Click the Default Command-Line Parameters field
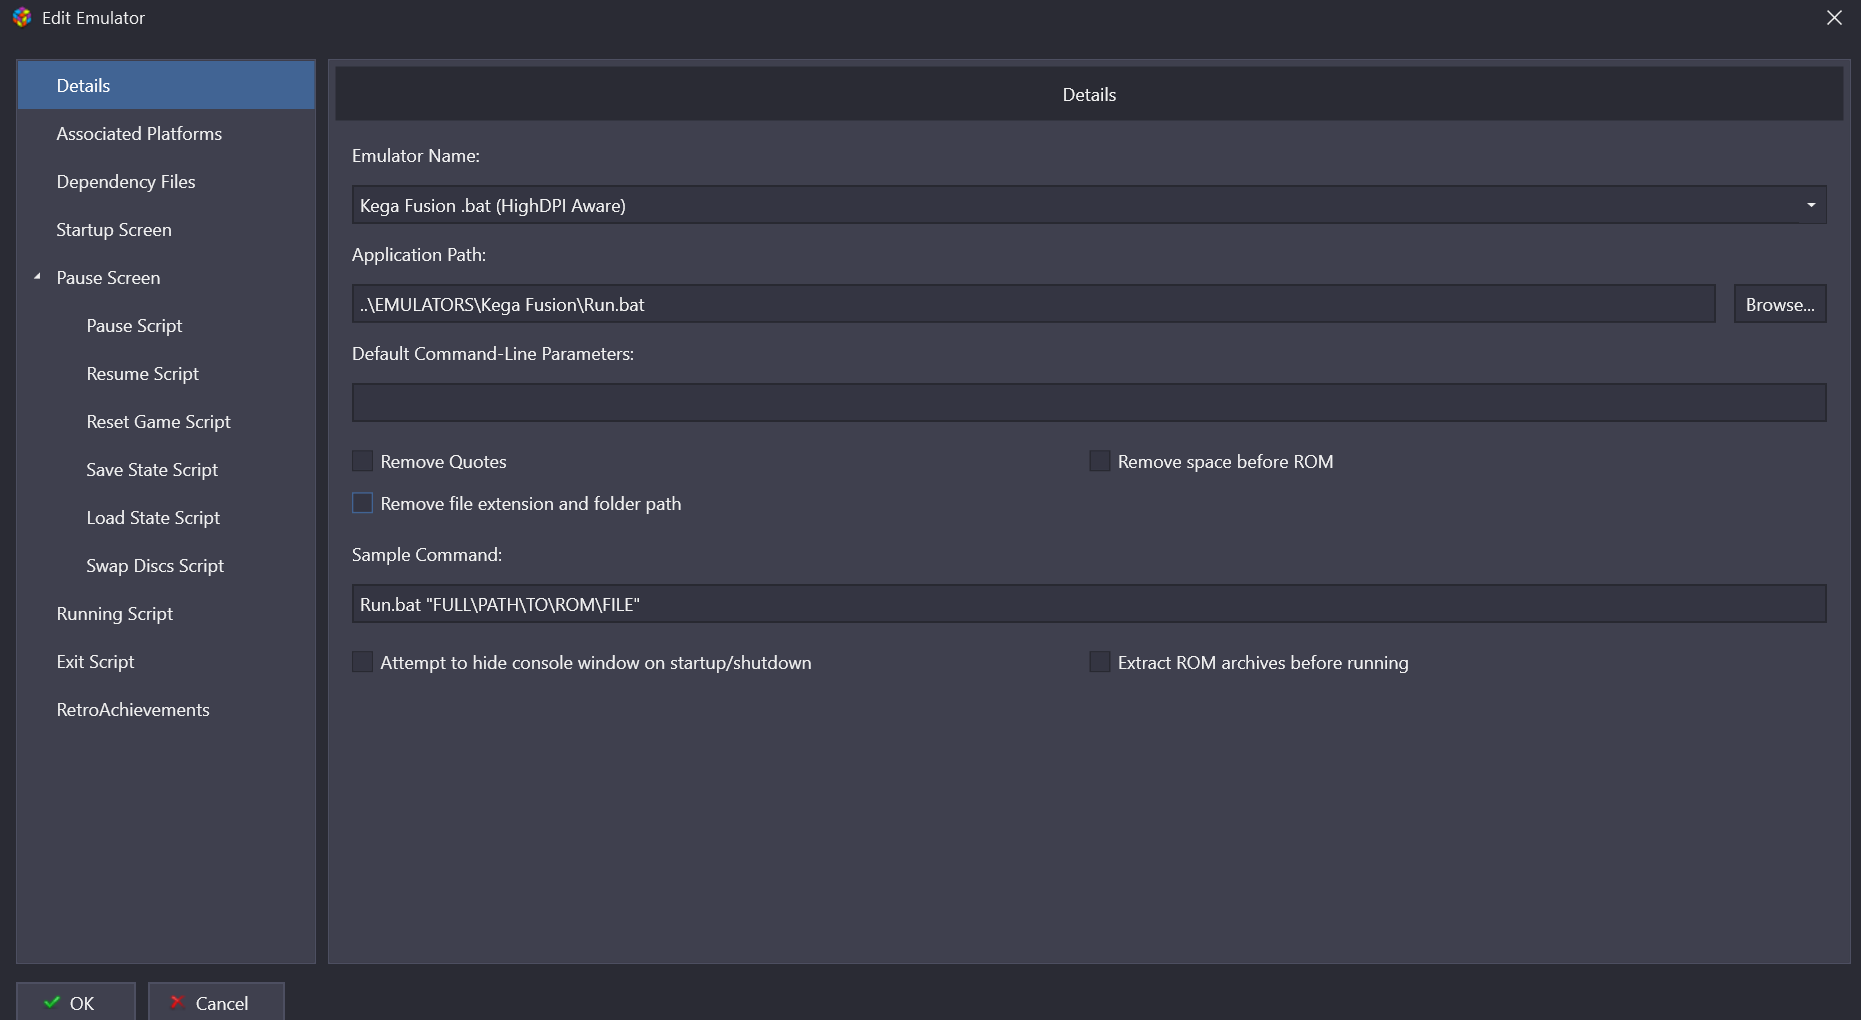The width and height of the screenshot is (1861, 1020). point(1088,403)
